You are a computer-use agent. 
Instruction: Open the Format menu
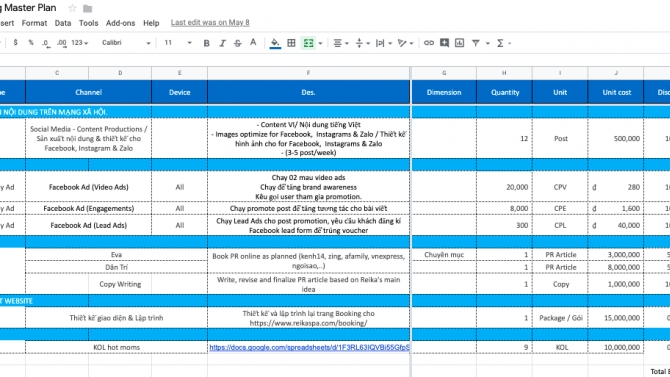(x=34, y=23)
